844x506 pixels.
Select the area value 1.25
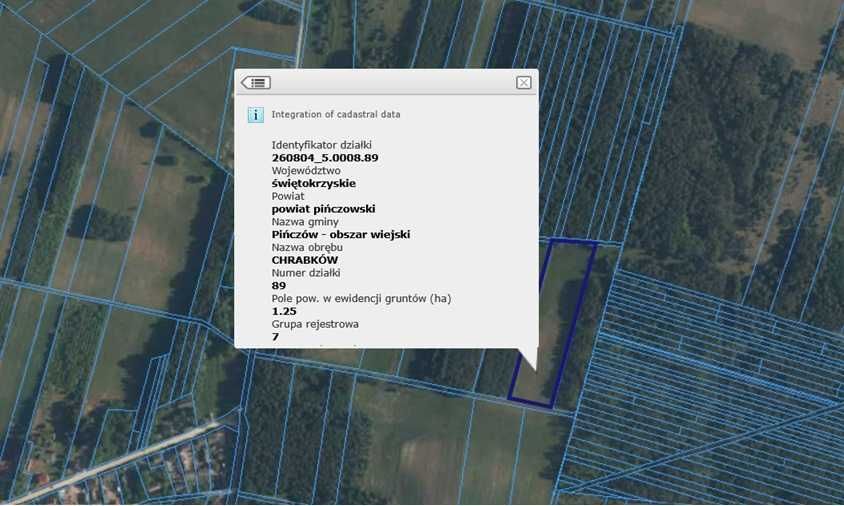[x=284, y=312]
